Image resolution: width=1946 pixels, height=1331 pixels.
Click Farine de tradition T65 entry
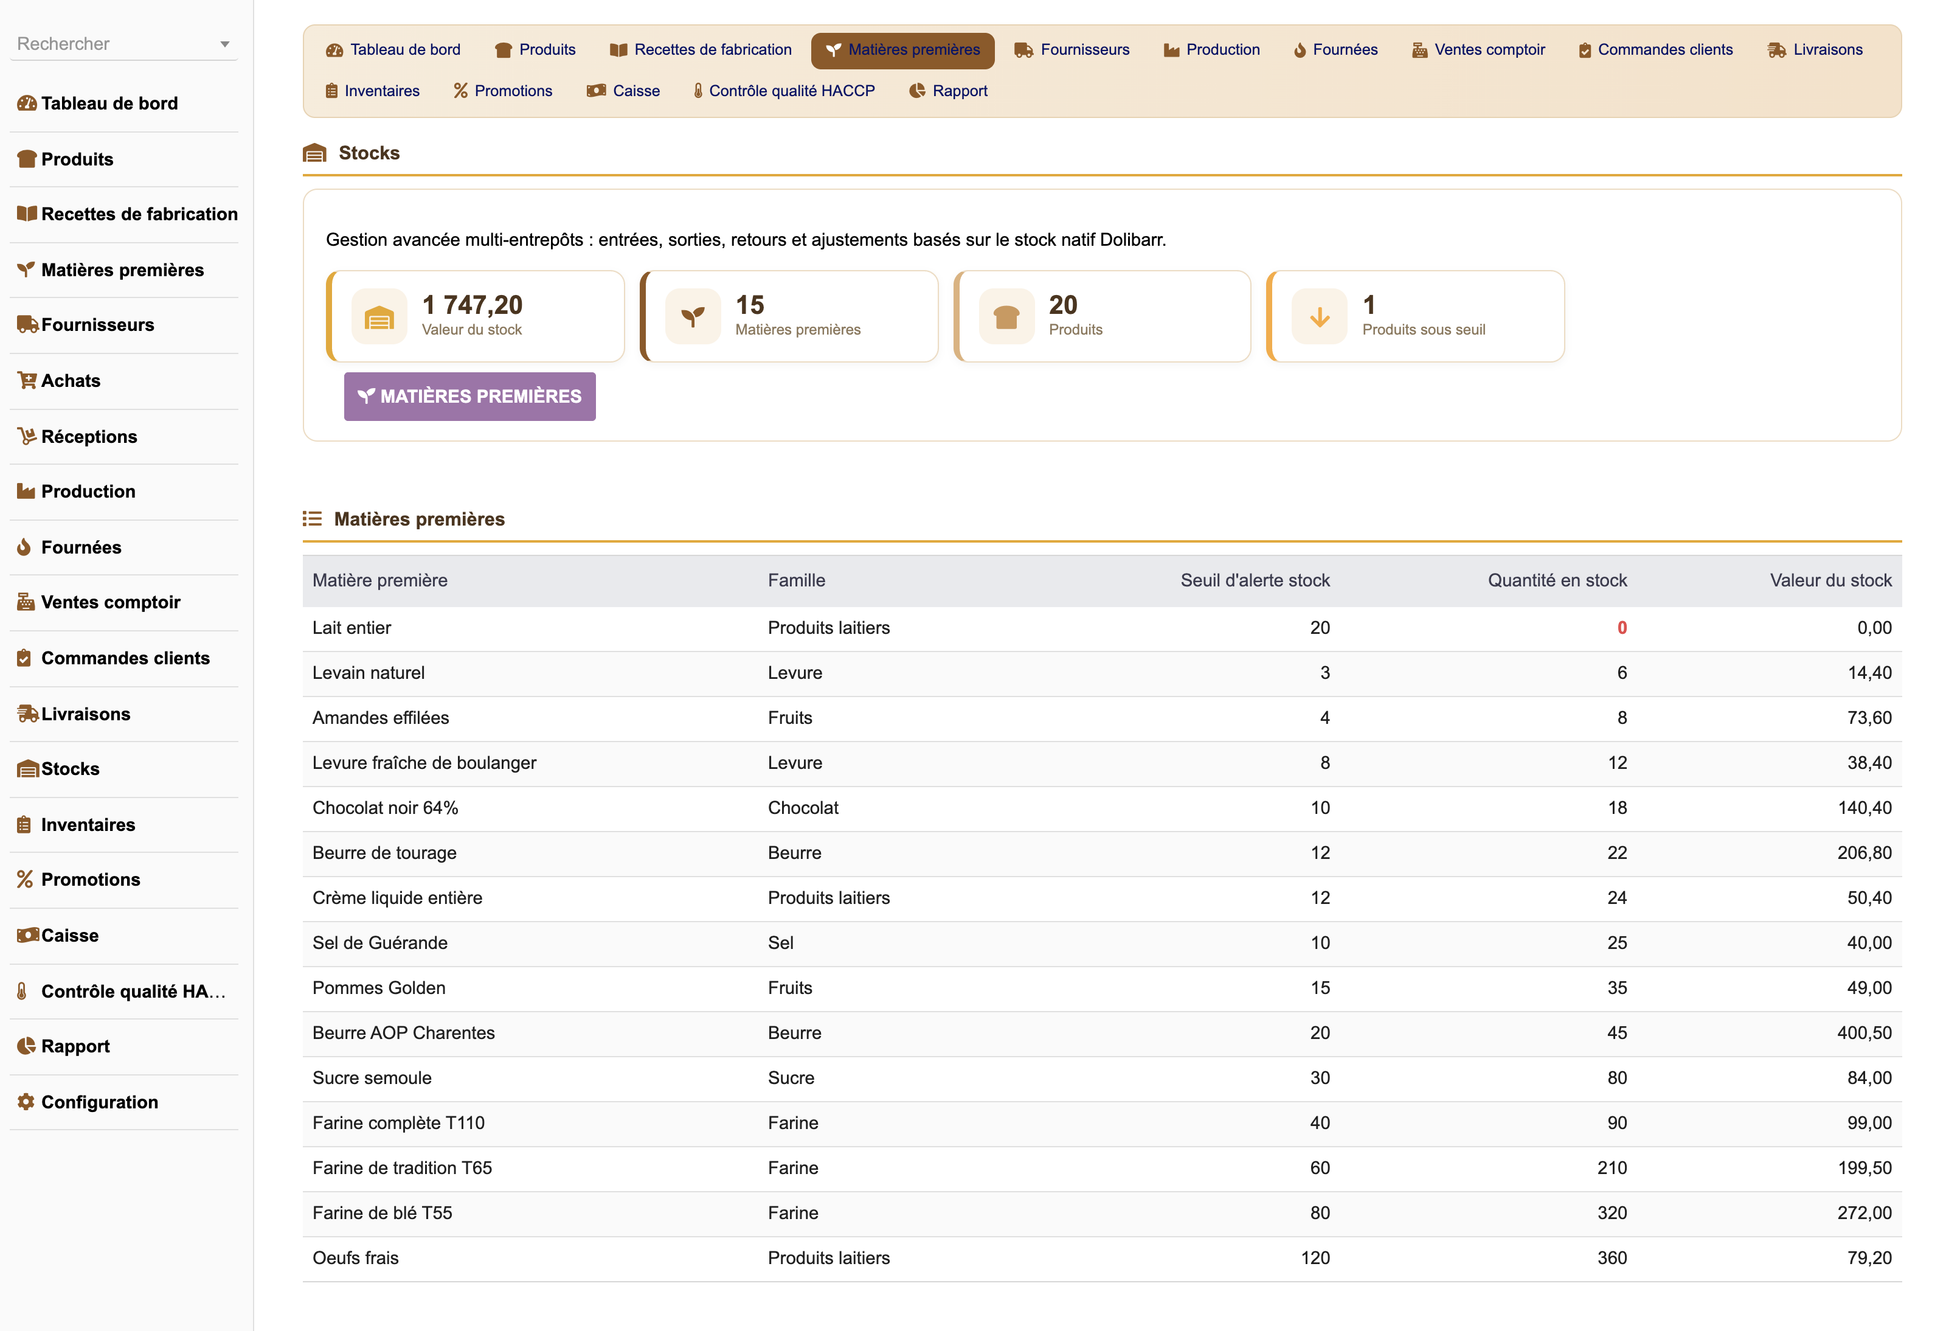tap(403, 1168)
